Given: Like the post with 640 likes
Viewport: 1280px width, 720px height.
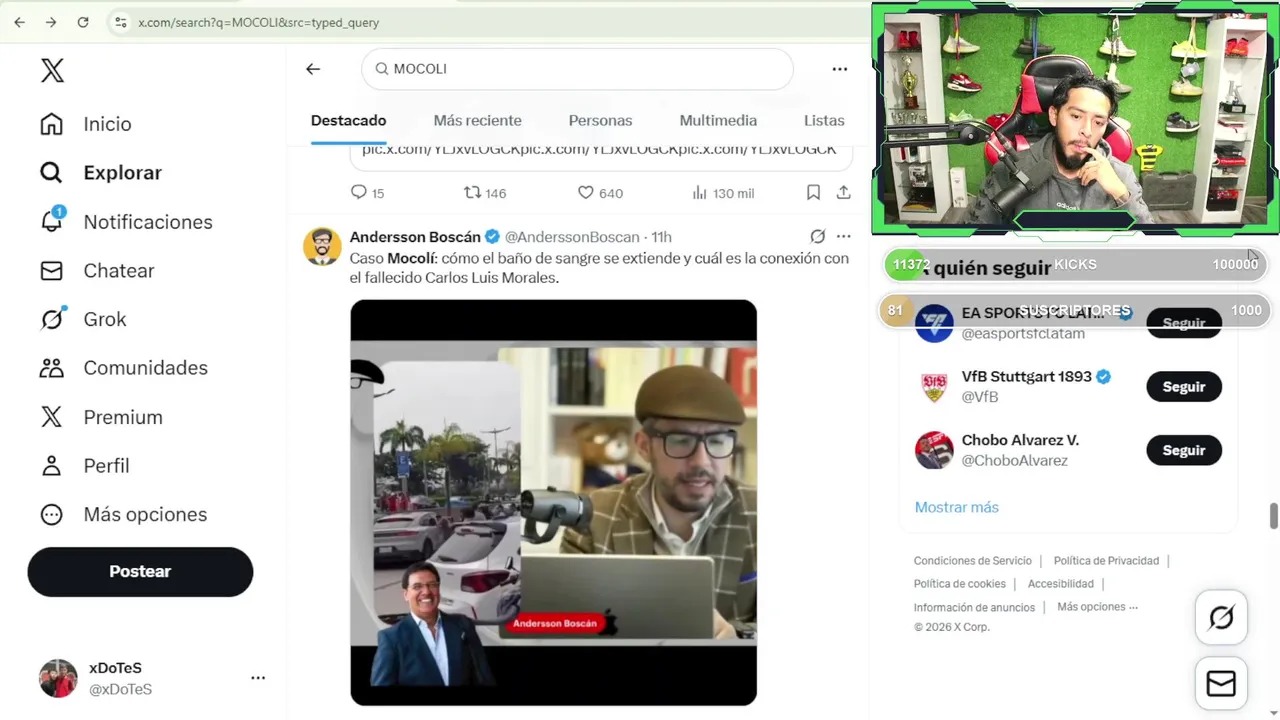Looking at the screenshot, I should click(x=600, y=193).
